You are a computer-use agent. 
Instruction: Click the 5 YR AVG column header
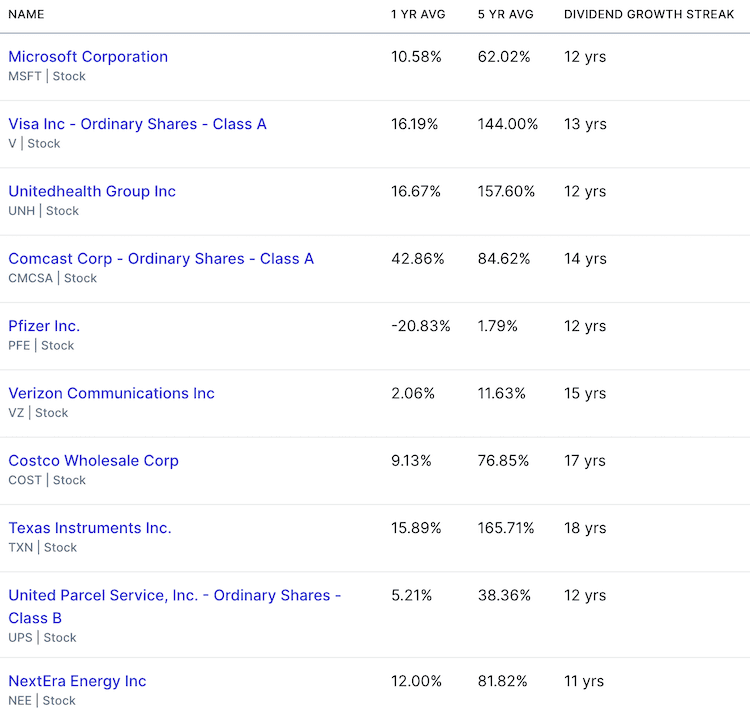tap(506, 14)
